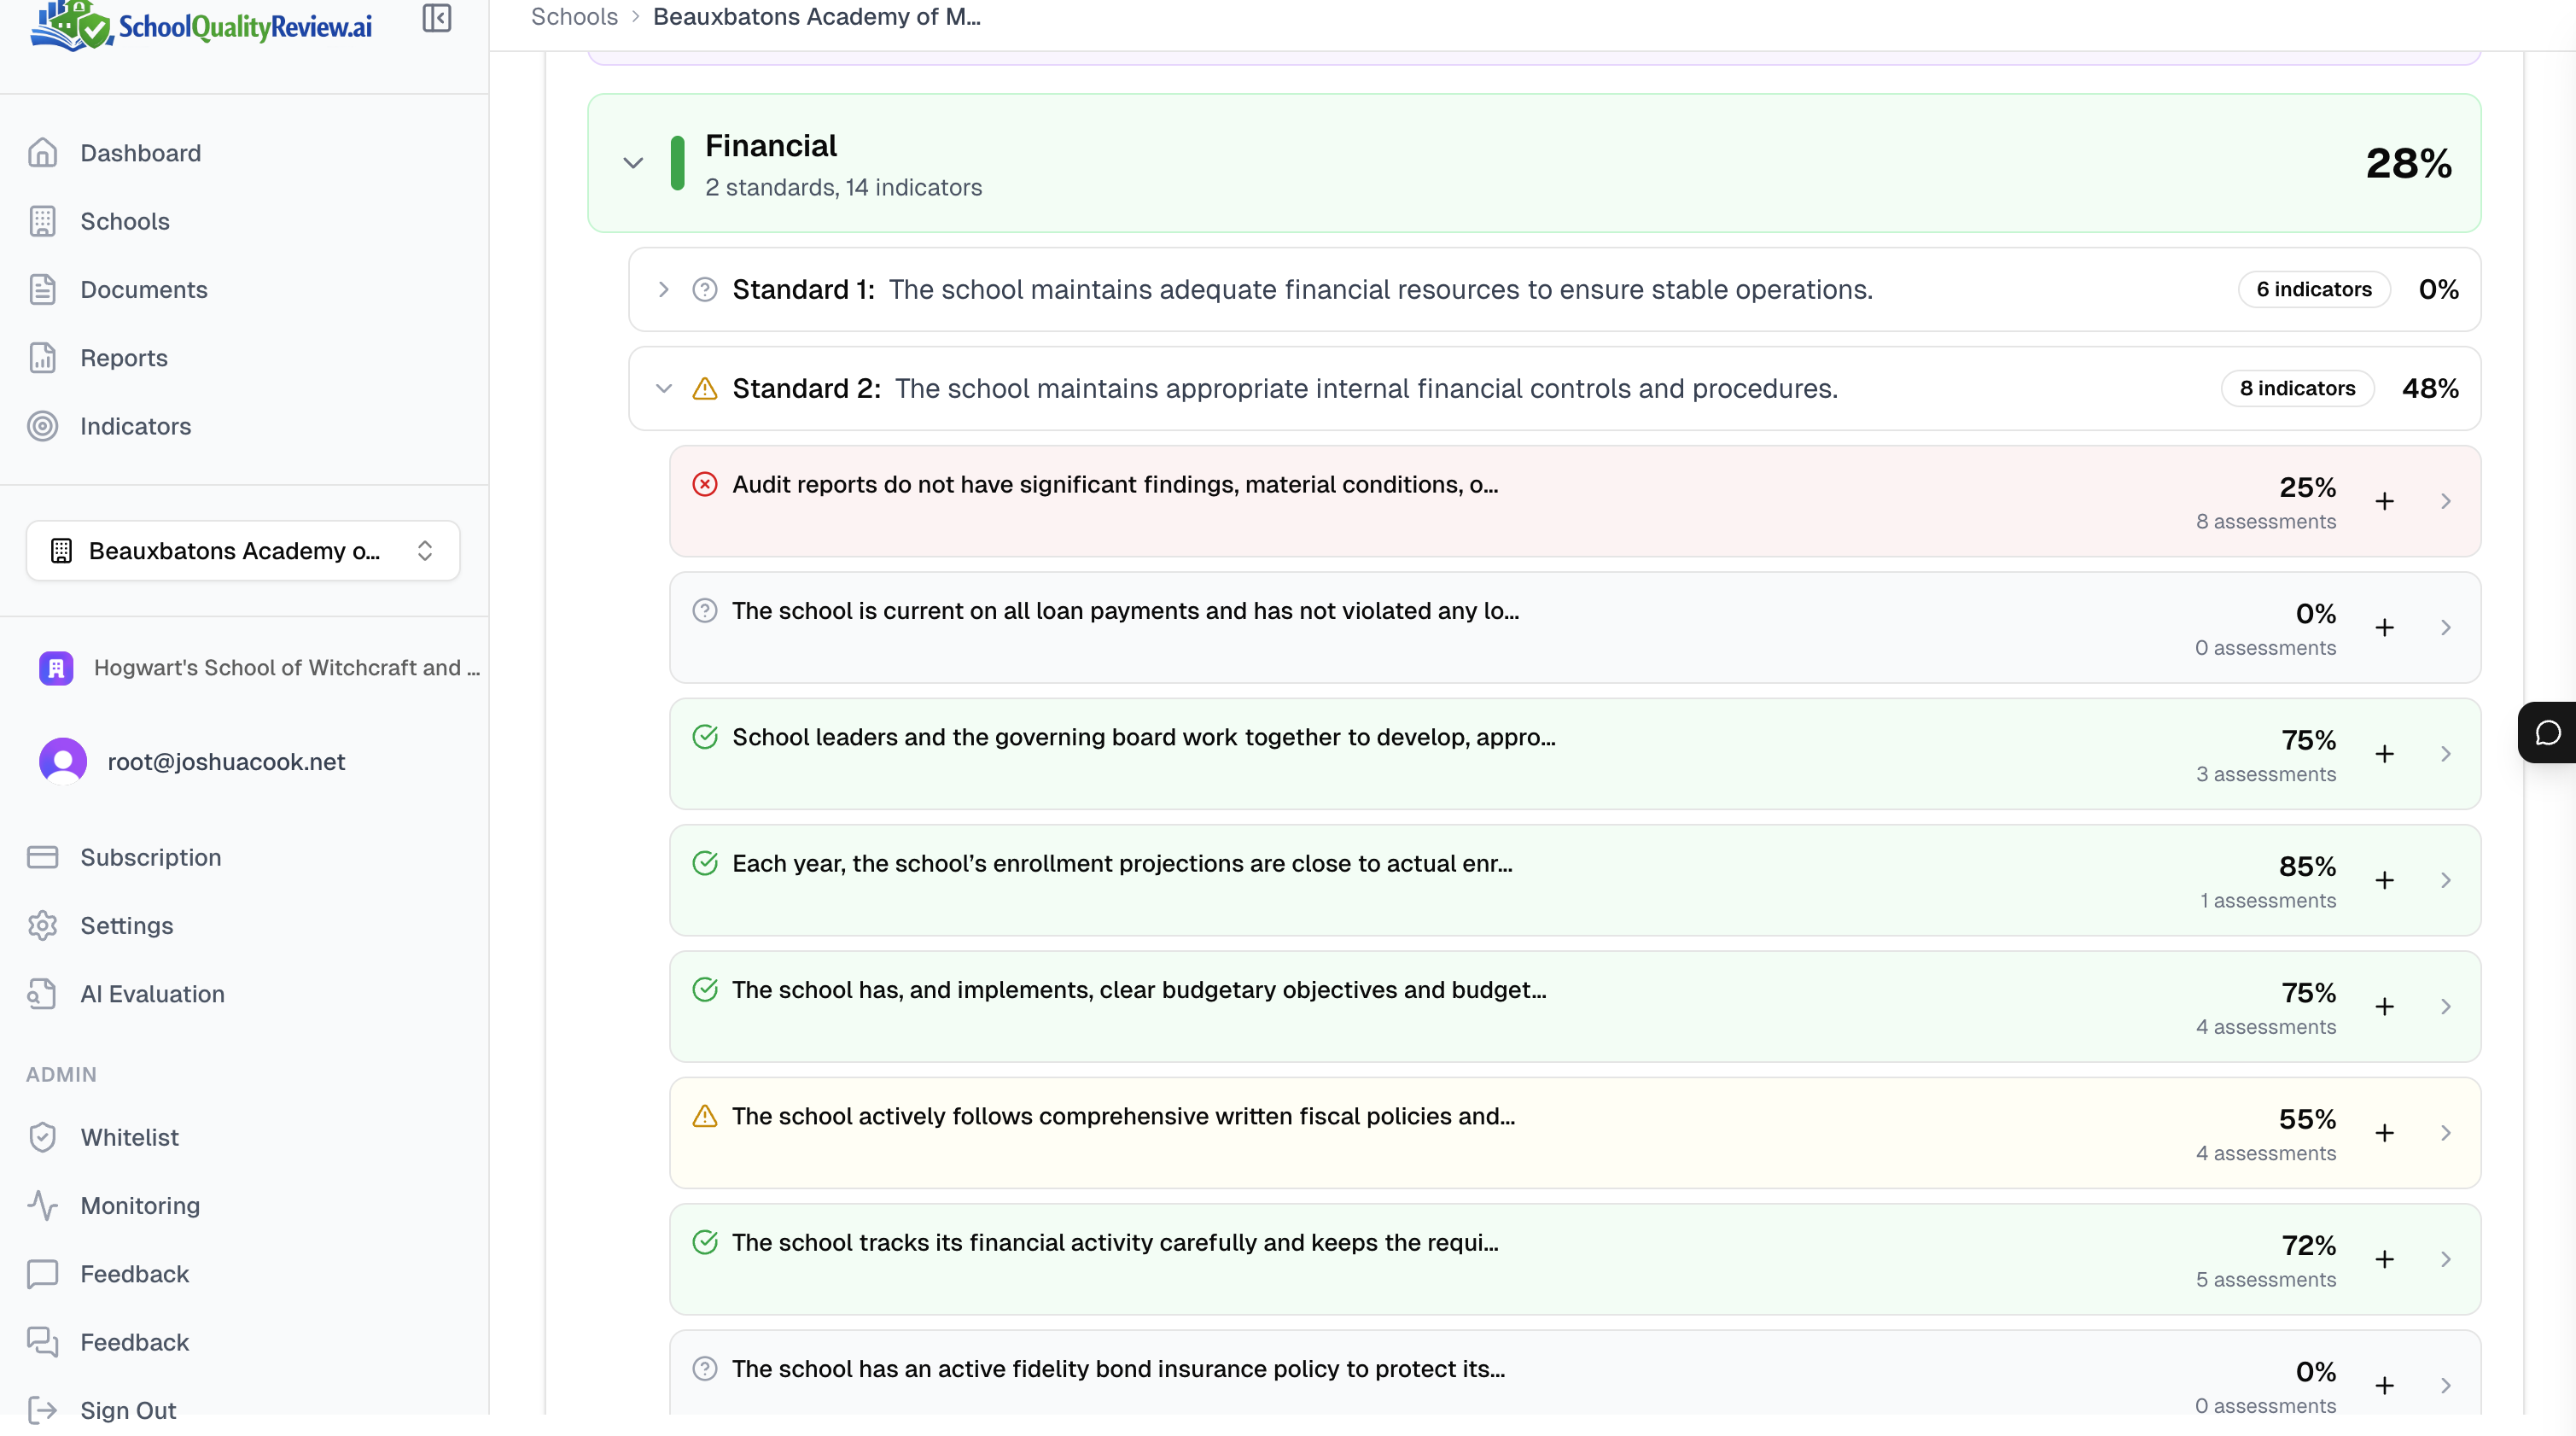Click the plus icon on loan payments indicator
Screen dimensions: 2576x1436
coord(2384,627)
